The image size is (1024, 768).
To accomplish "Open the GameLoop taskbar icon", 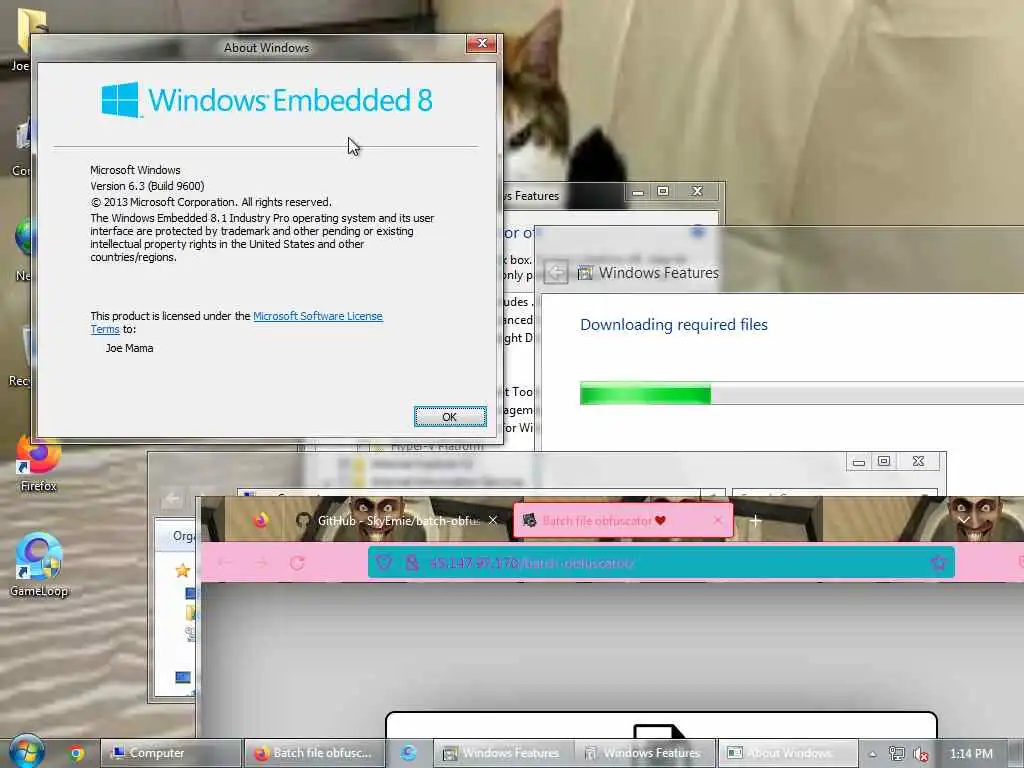I will tap(409, 753).
